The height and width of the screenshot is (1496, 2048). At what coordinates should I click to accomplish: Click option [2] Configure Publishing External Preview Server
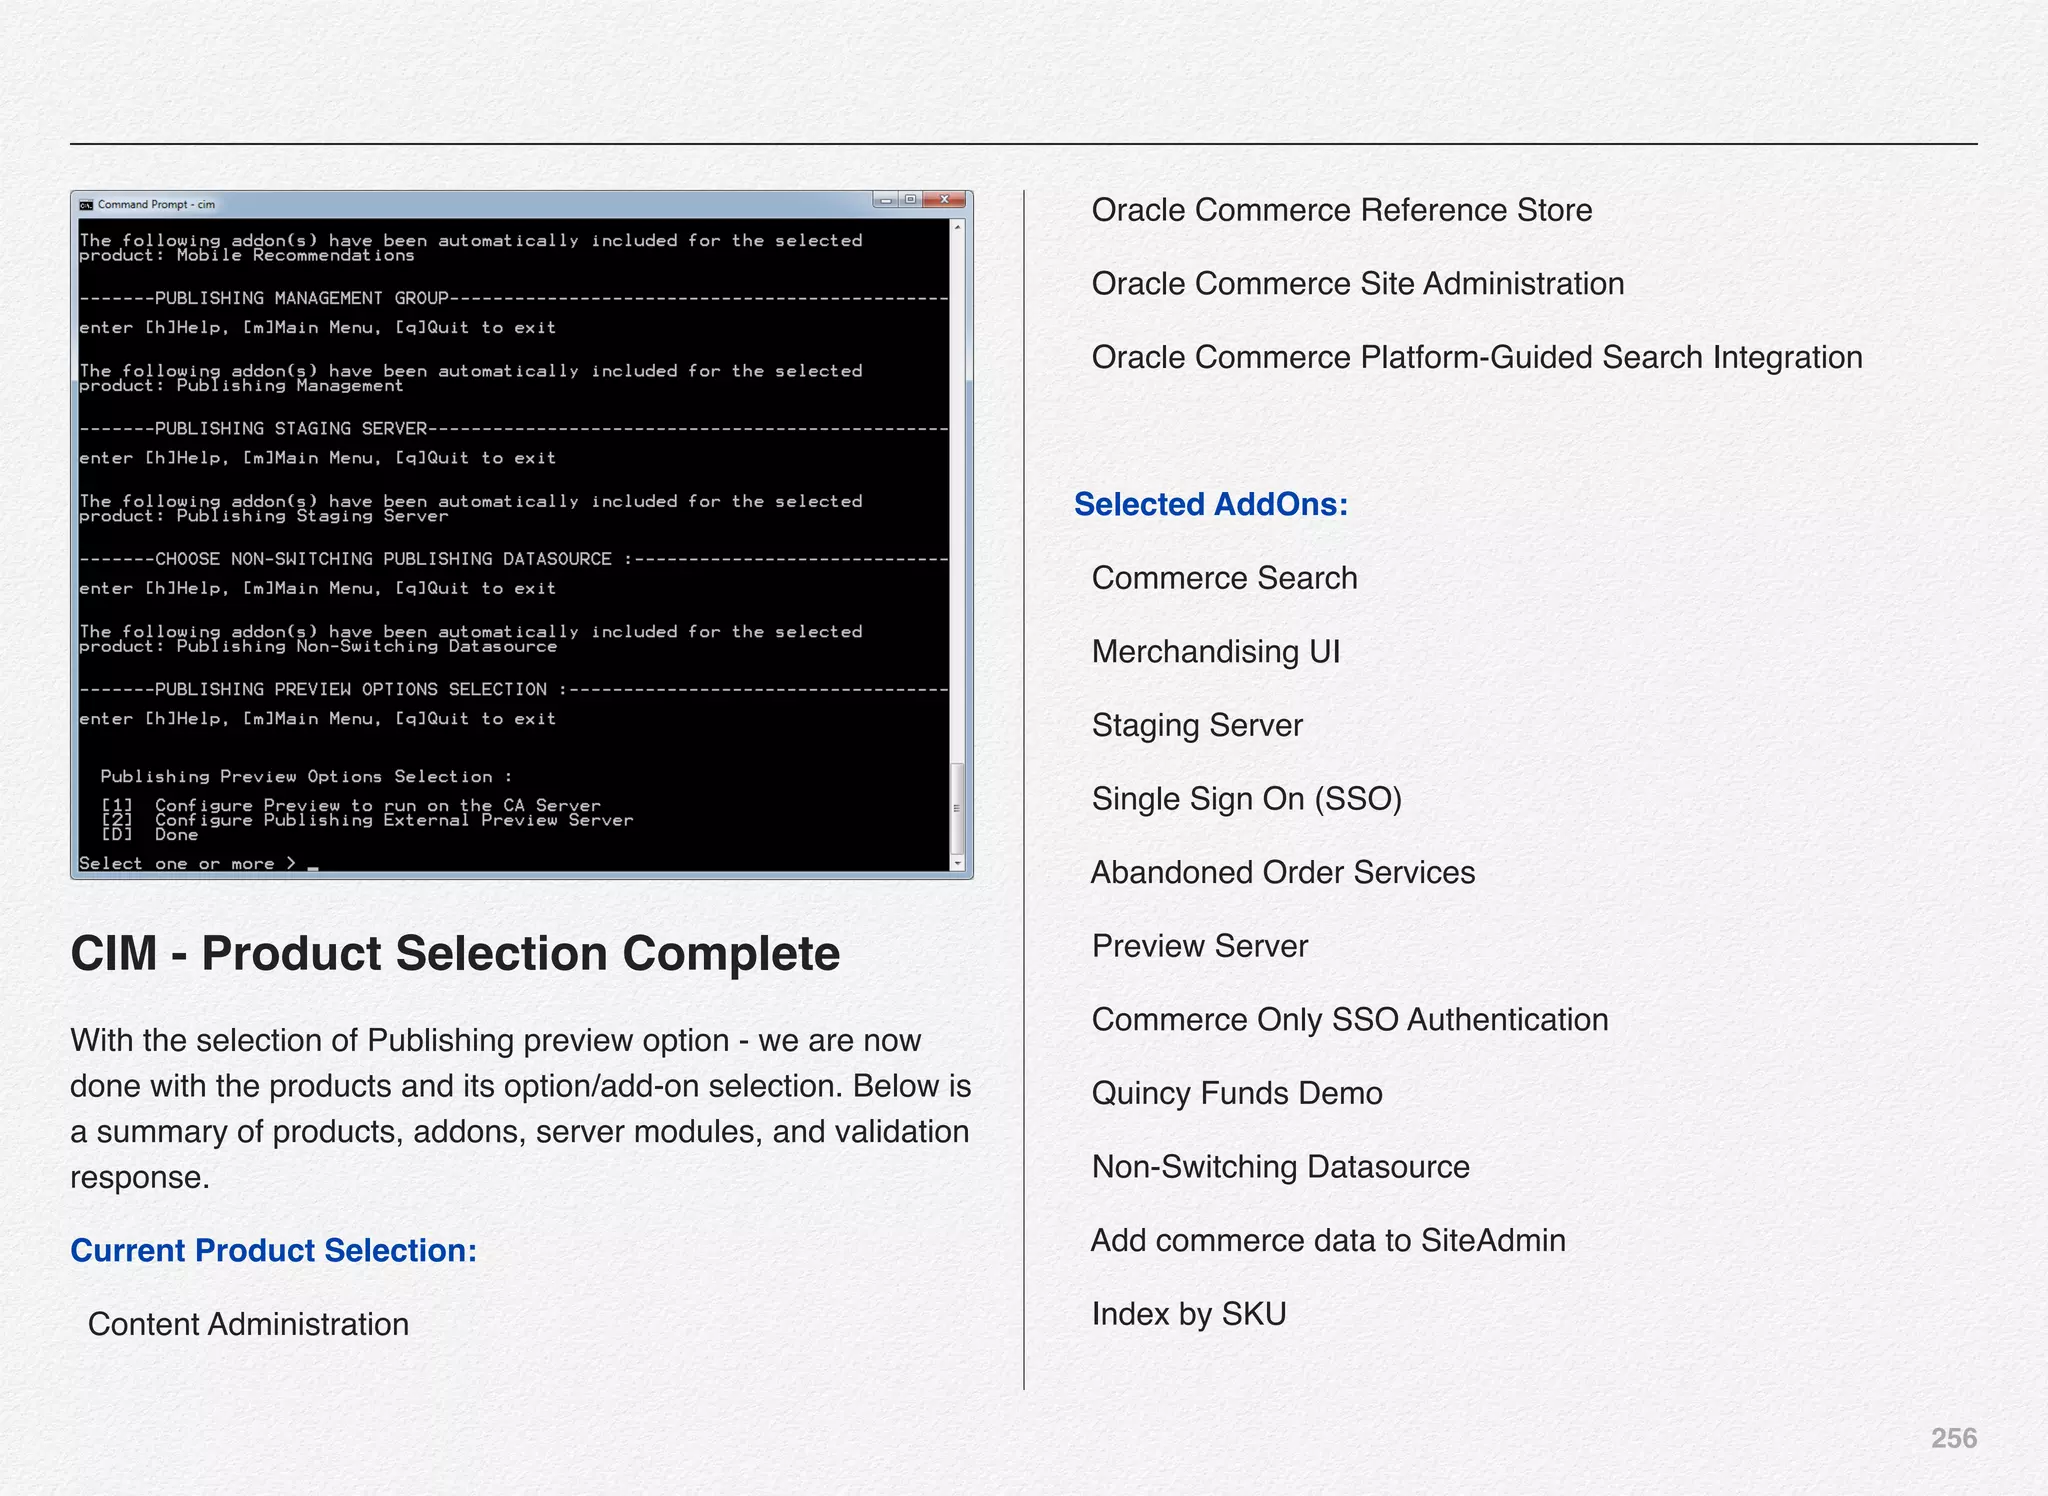click(x=367, y=820)
